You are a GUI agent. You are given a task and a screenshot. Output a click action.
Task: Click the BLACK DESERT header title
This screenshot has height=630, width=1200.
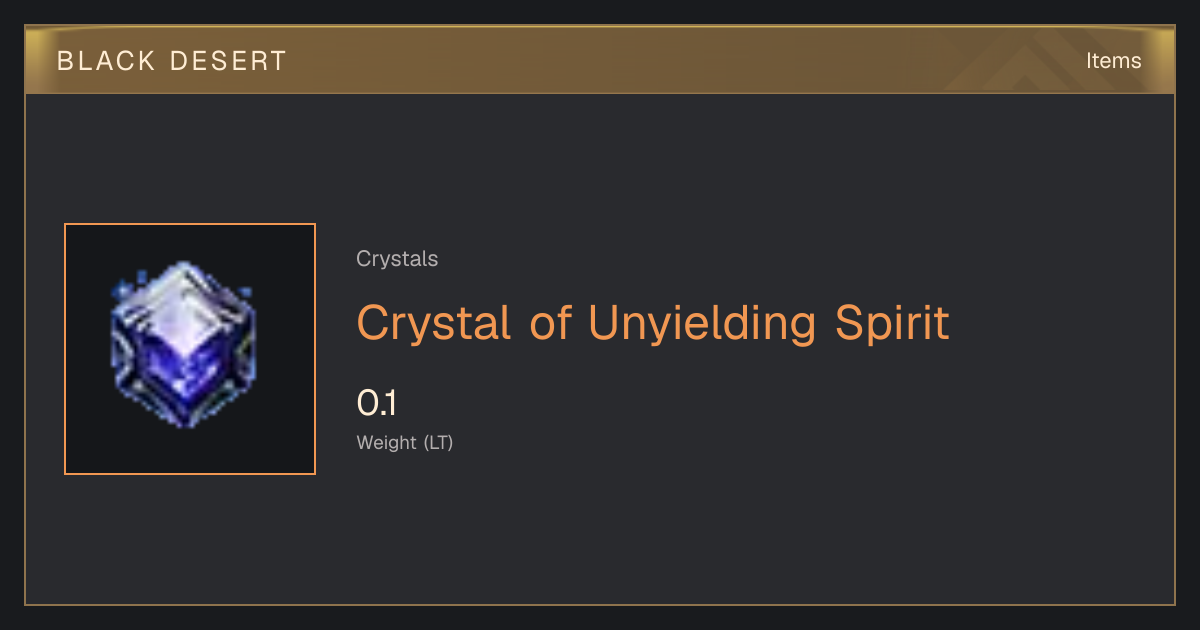172,61
